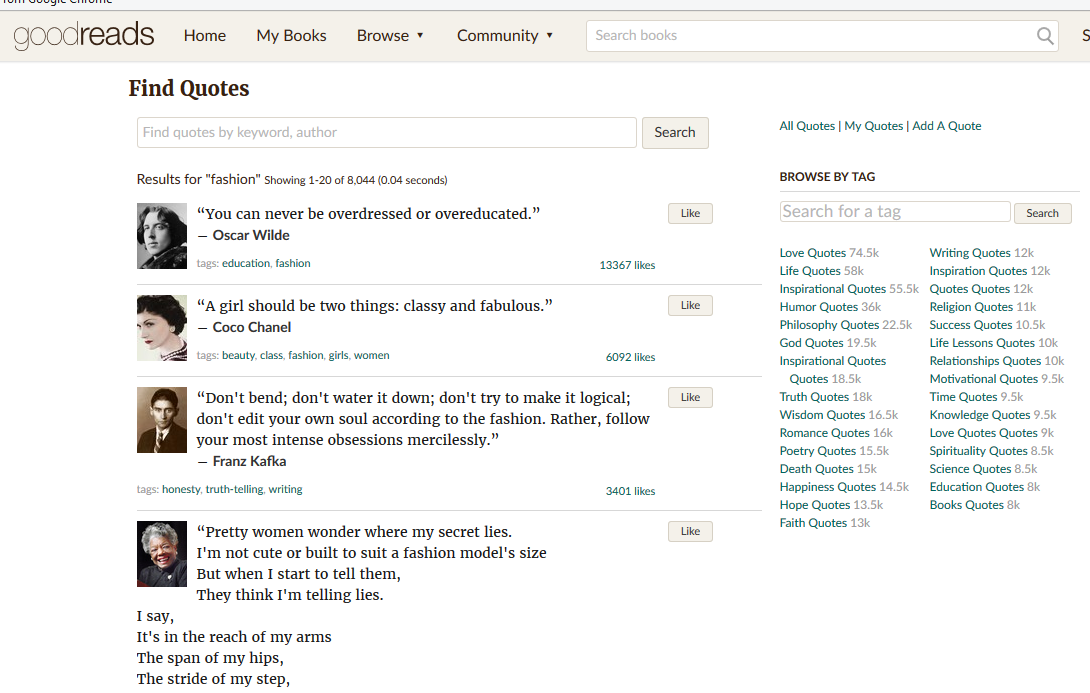Image resolution: width=1090 pixels, height=693 pixels.
Task: Browse Hope Quotes tag
Action: tap(815, 505)
